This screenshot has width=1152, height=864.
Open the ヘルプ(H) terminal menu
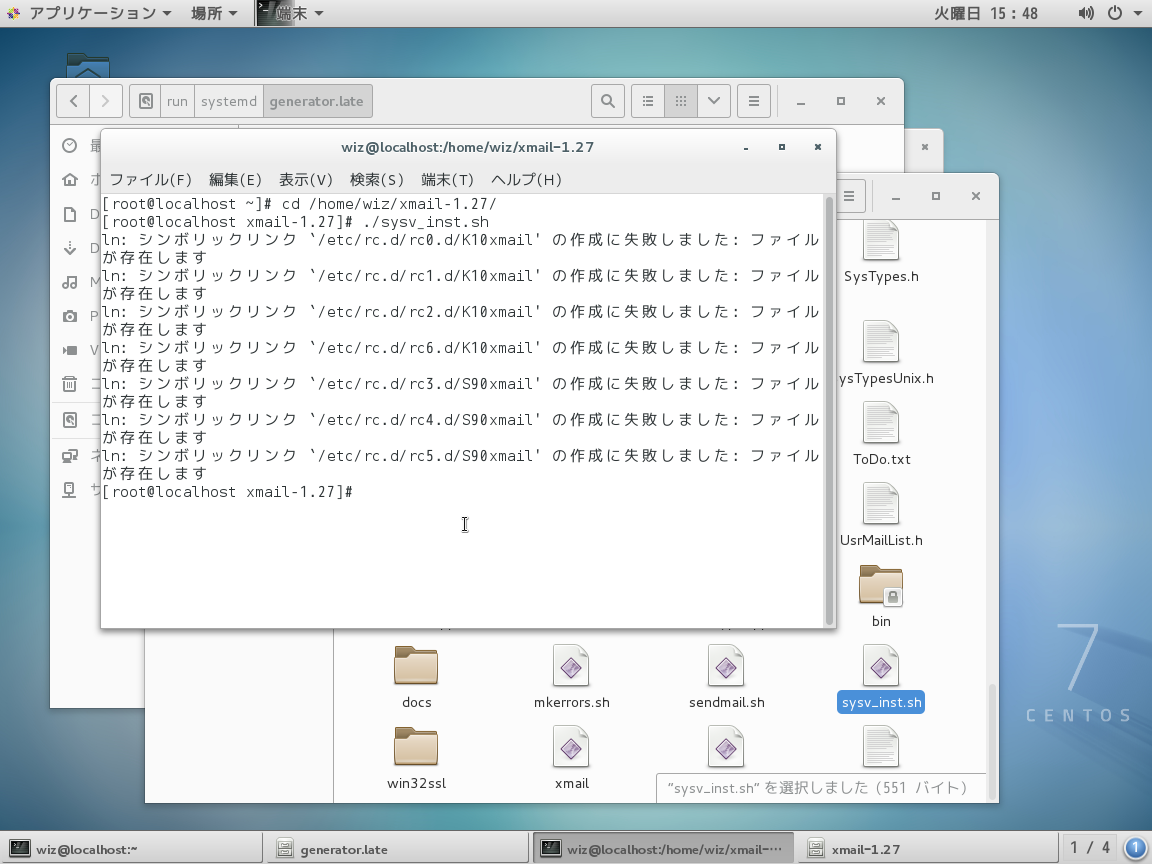pos(526,179)
